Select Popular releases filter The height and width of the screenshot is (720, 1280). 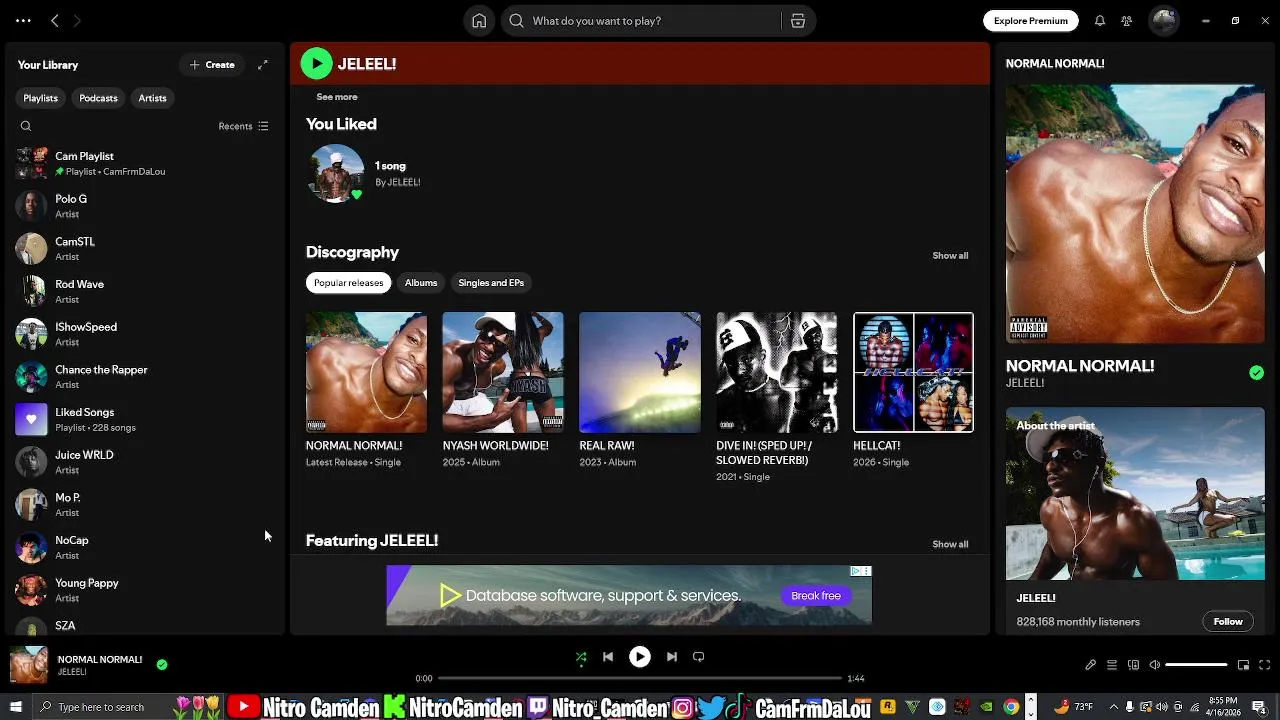click(348, 283)
